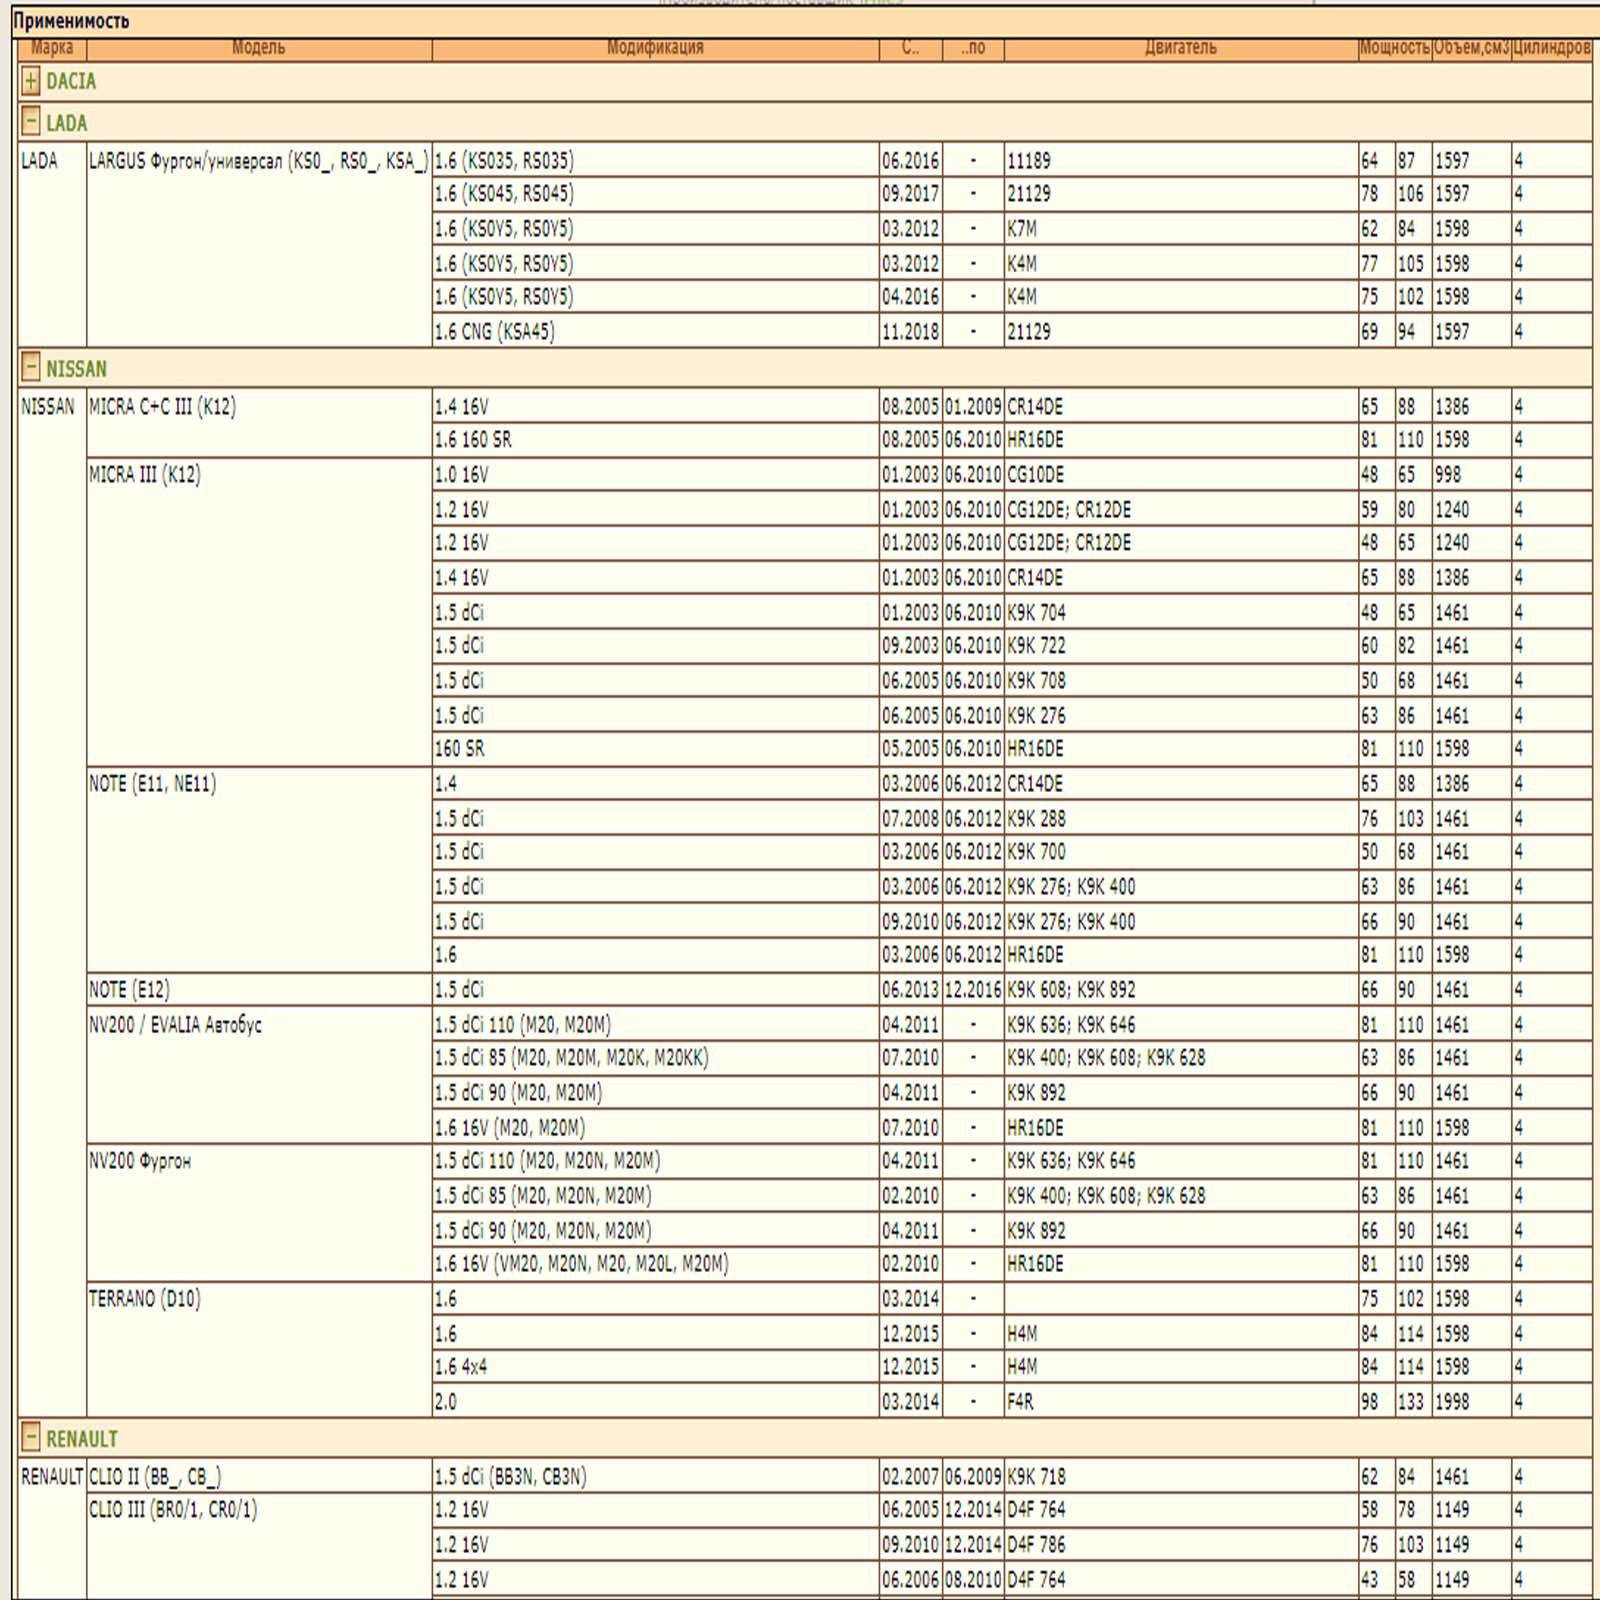Click engine code K9K 708

(x=1036, y=681)
